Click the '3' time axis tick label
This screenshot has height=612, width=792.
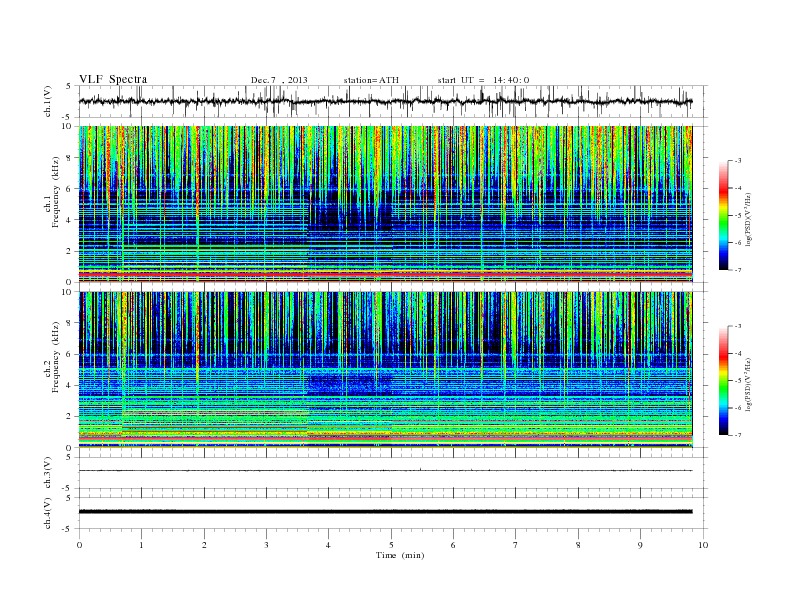pos(266,545)
